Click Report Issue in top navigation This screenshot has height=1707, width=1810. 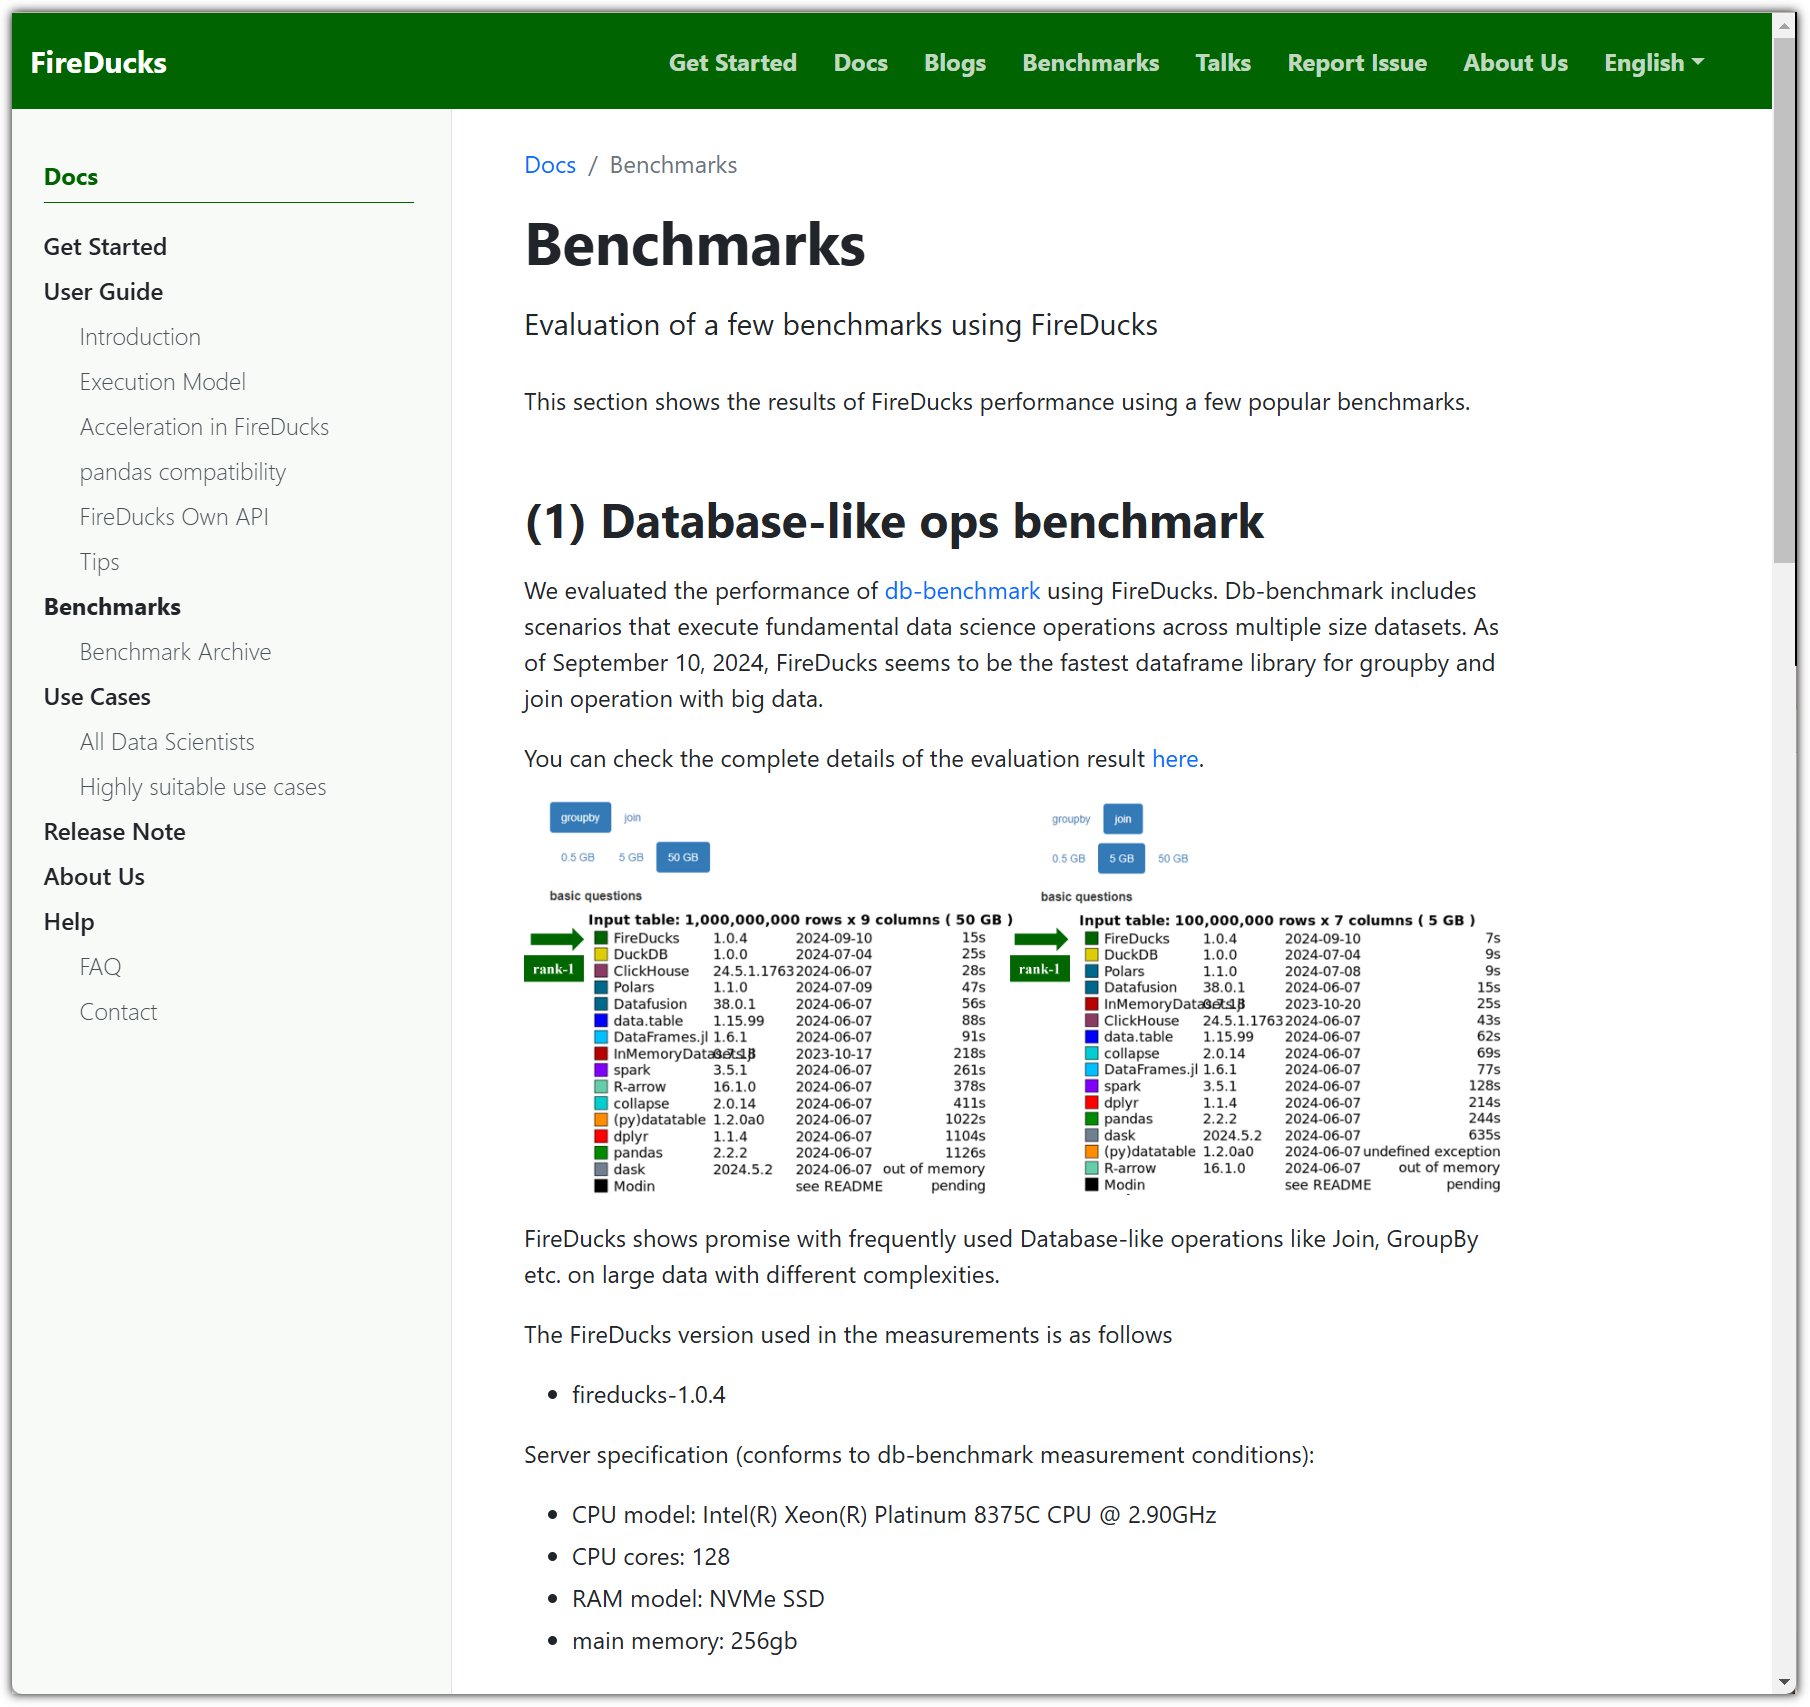pyautogui.click(x=1357, y=62)
